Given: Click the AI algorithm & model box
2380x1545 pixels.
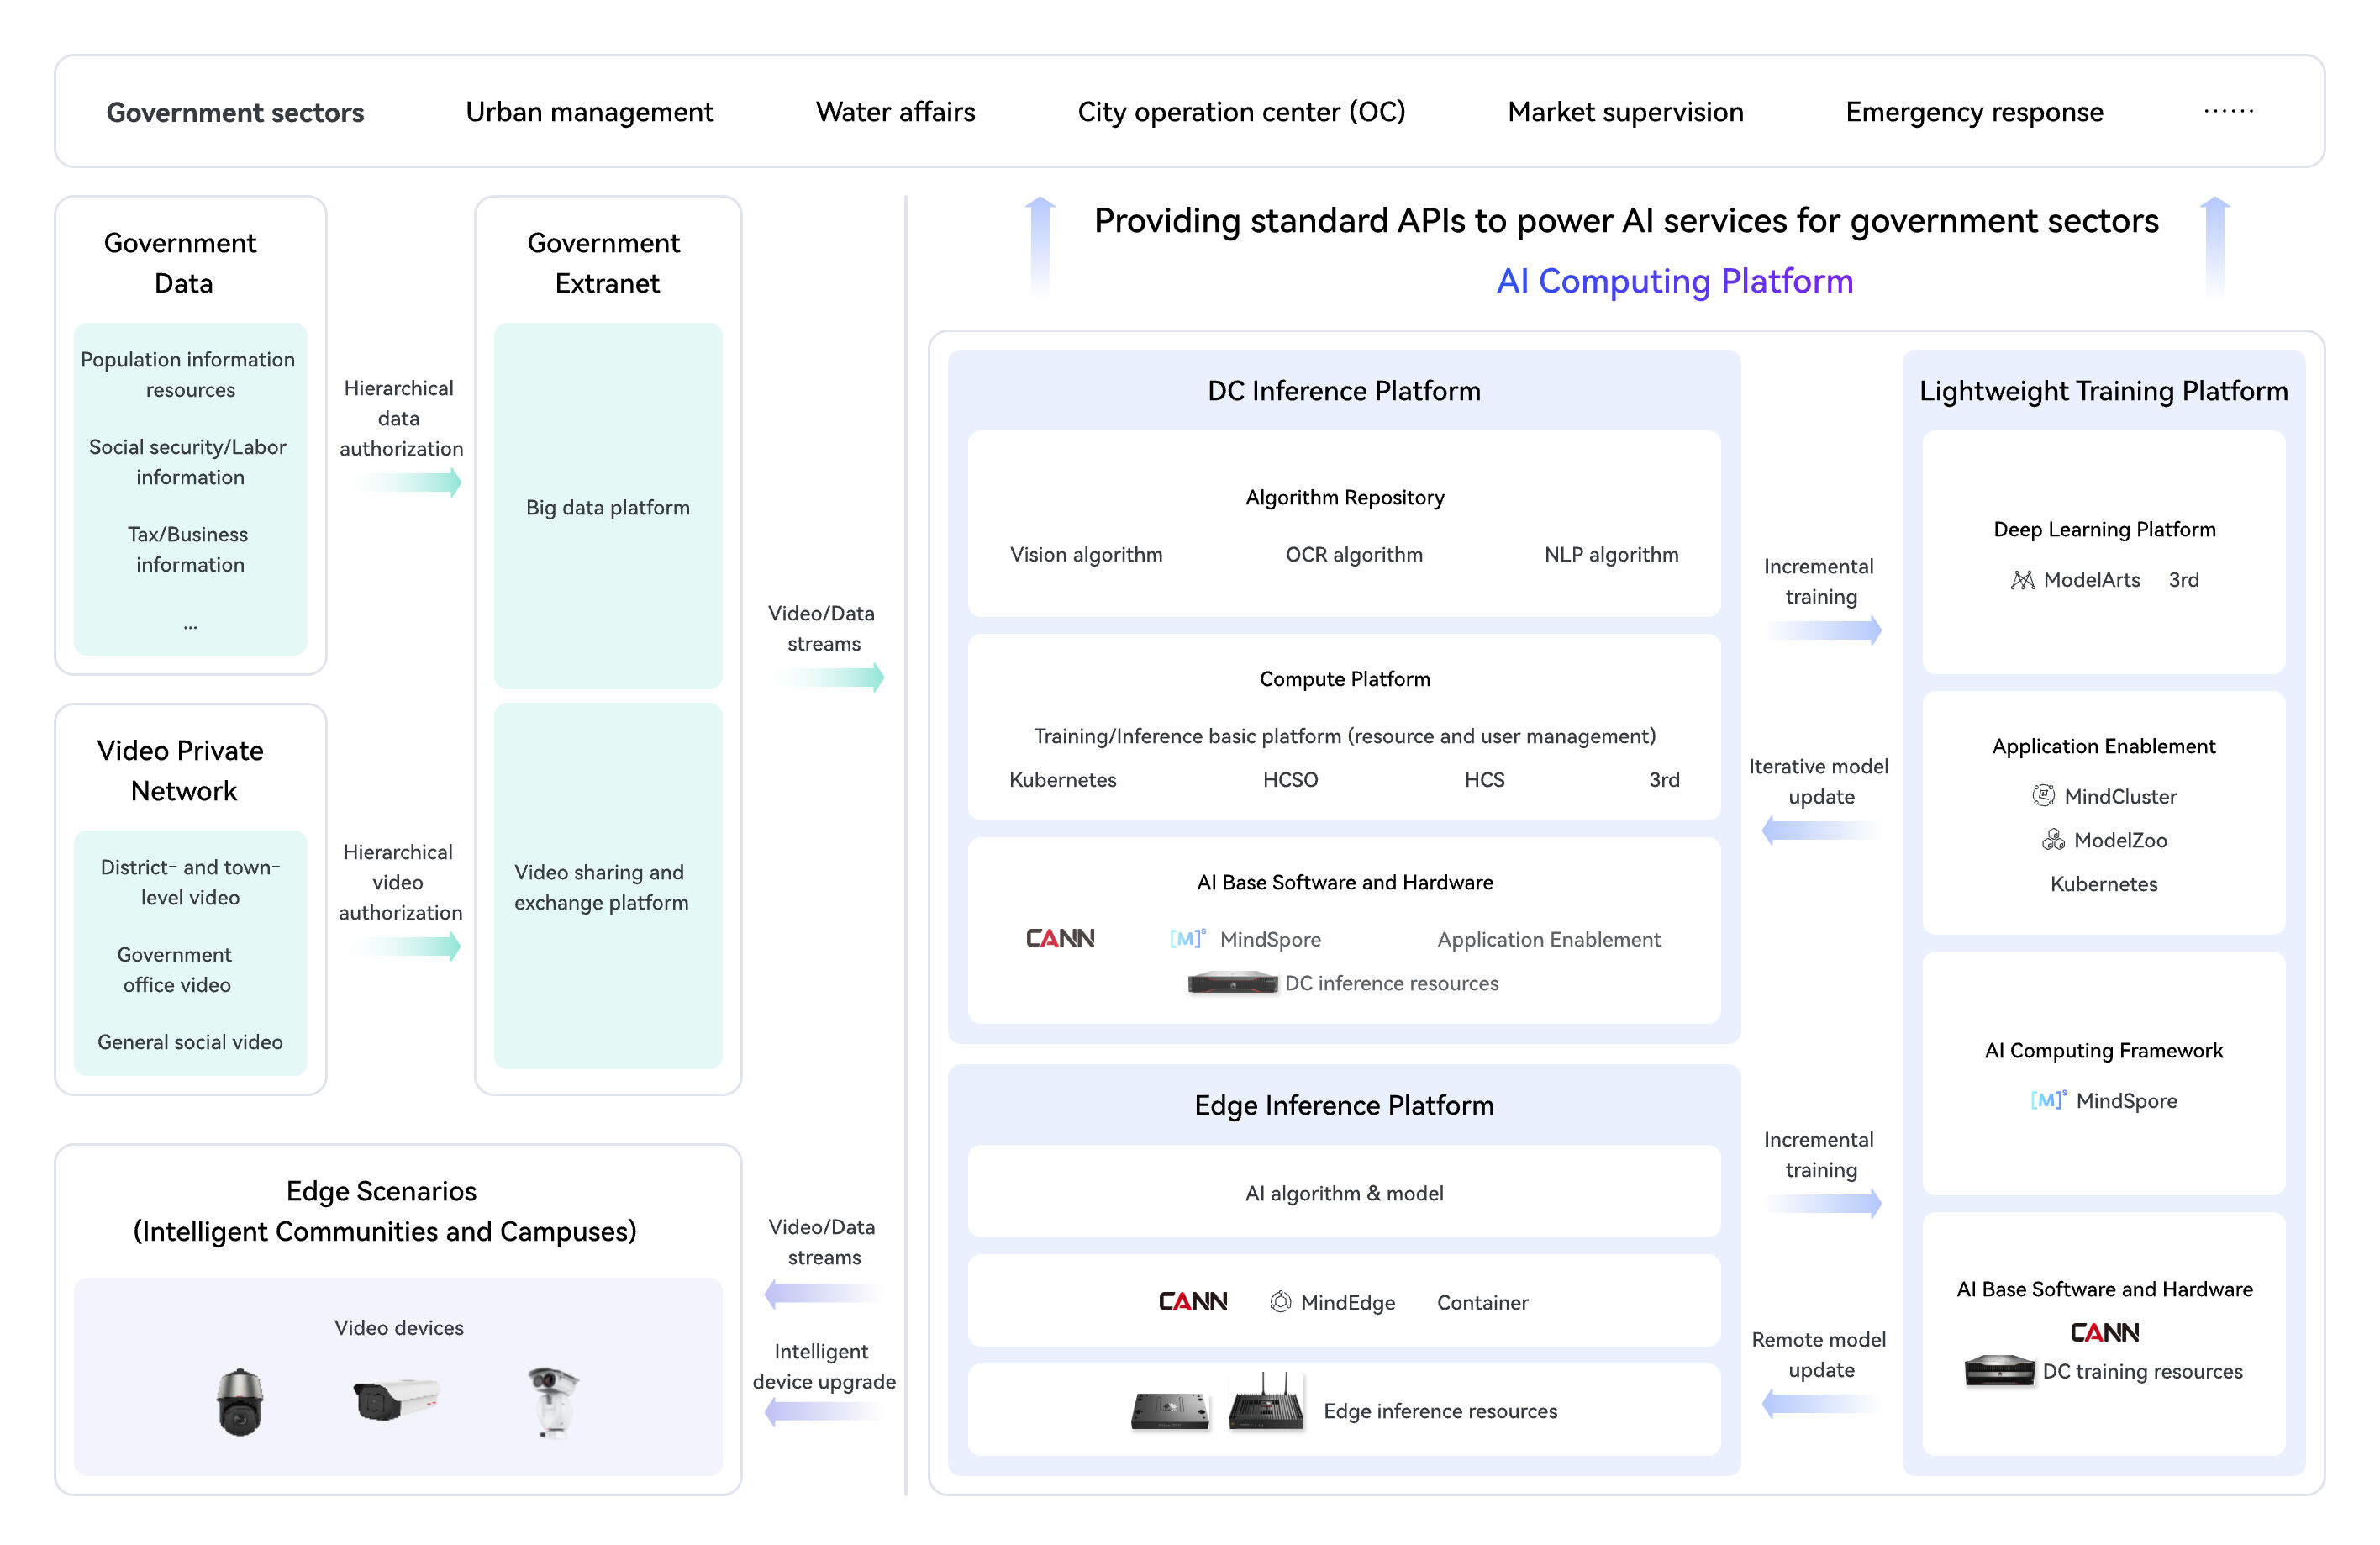Looking at the screenshot, I should [1344, 1192].
